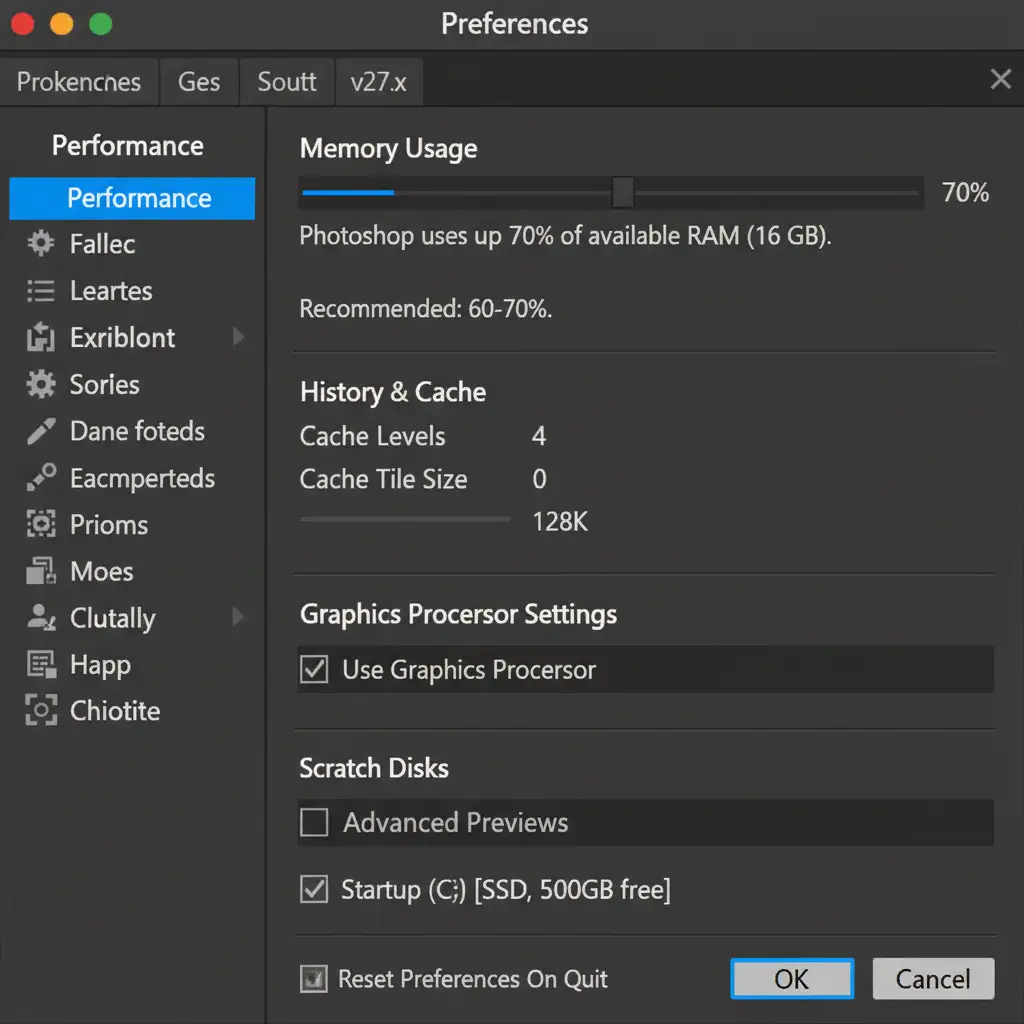Toggle Reset Preferences On Quit checkbox

[x=314, y=979]
